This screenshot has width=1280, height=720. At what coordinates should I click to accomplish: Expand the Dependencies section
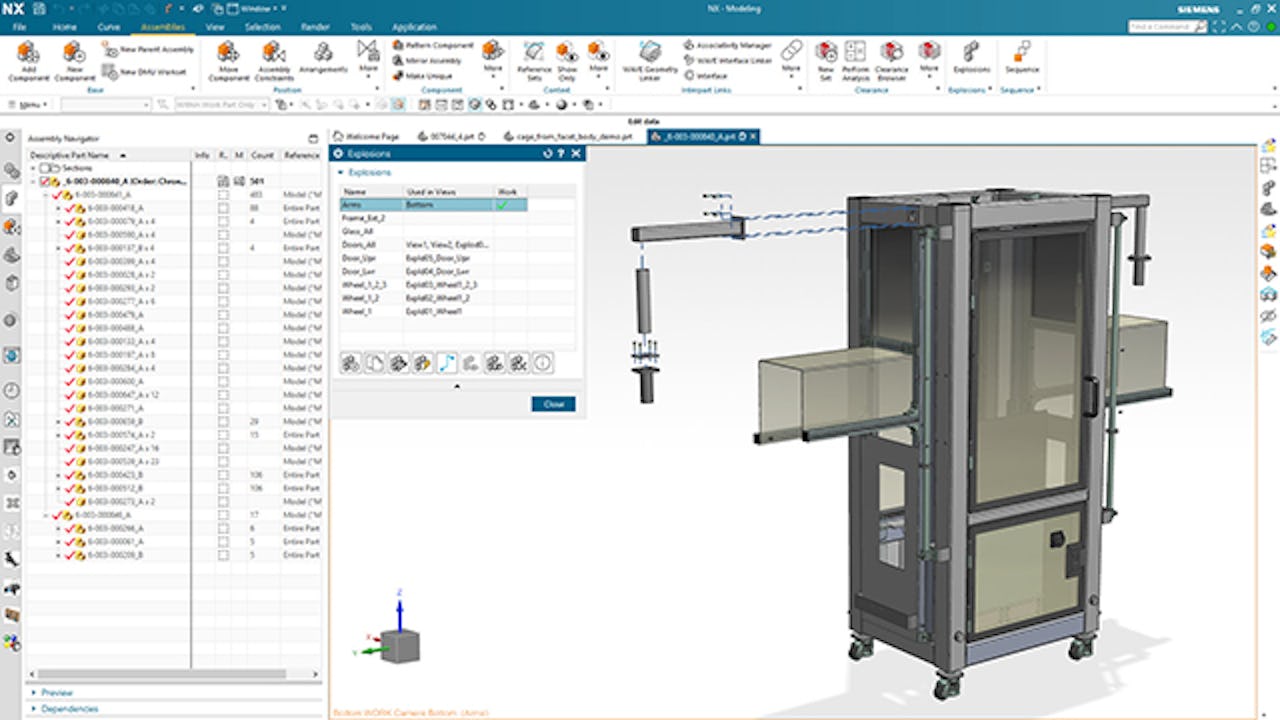tap(69, 708)
